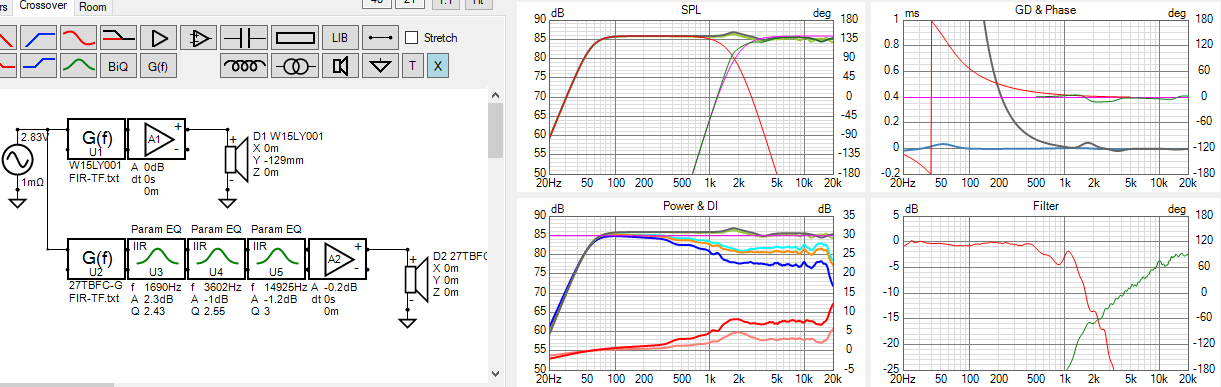This screenshot has height=387, width=1221.
Task: Add a capacitor component
Action: pyautogui.click(x=243, y=38)
